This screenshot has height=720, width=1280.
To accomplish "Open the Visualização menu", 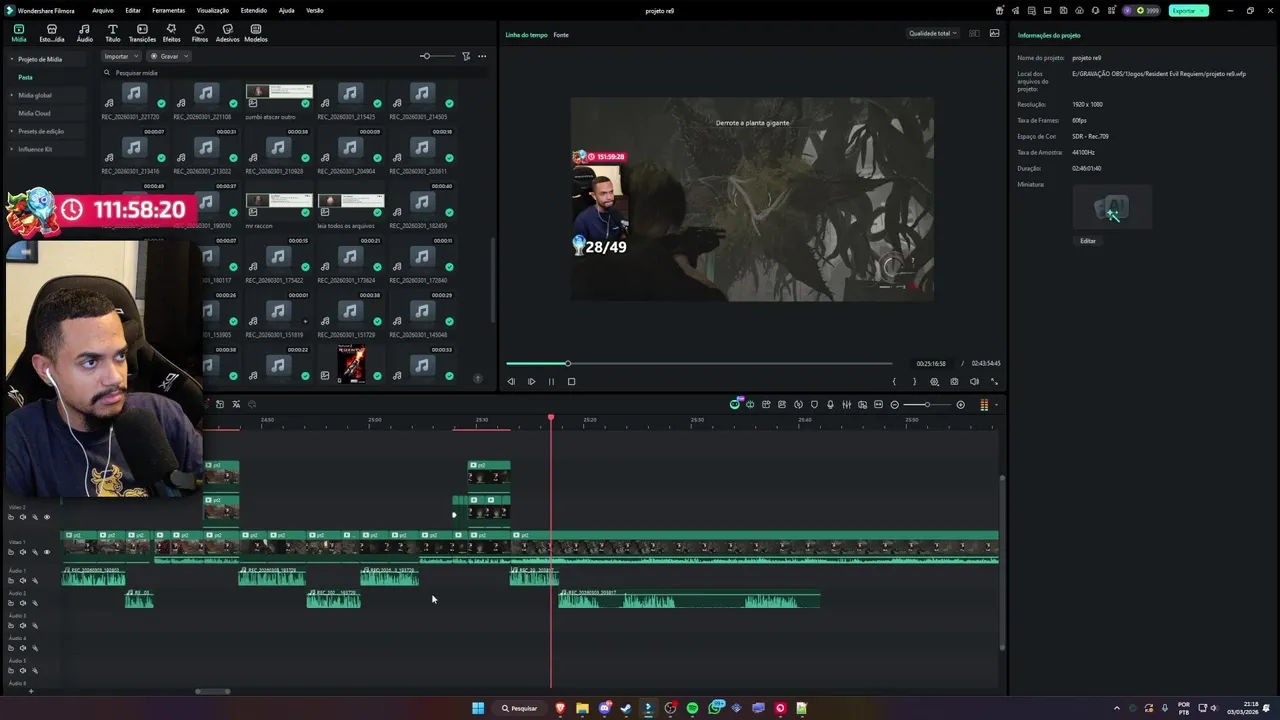I will pyautogui.click(x=212, y=10).
